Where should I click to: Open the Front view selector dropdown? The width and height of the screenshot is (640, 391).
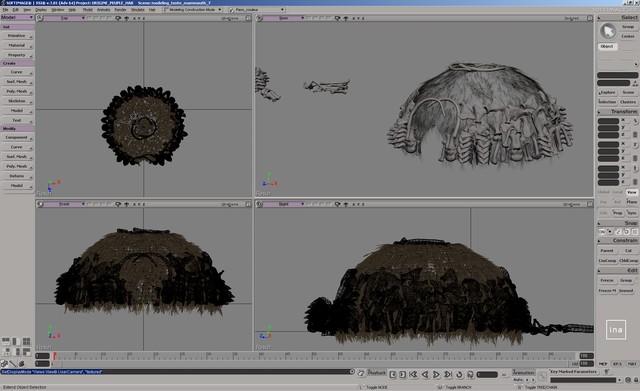point(64,204)
